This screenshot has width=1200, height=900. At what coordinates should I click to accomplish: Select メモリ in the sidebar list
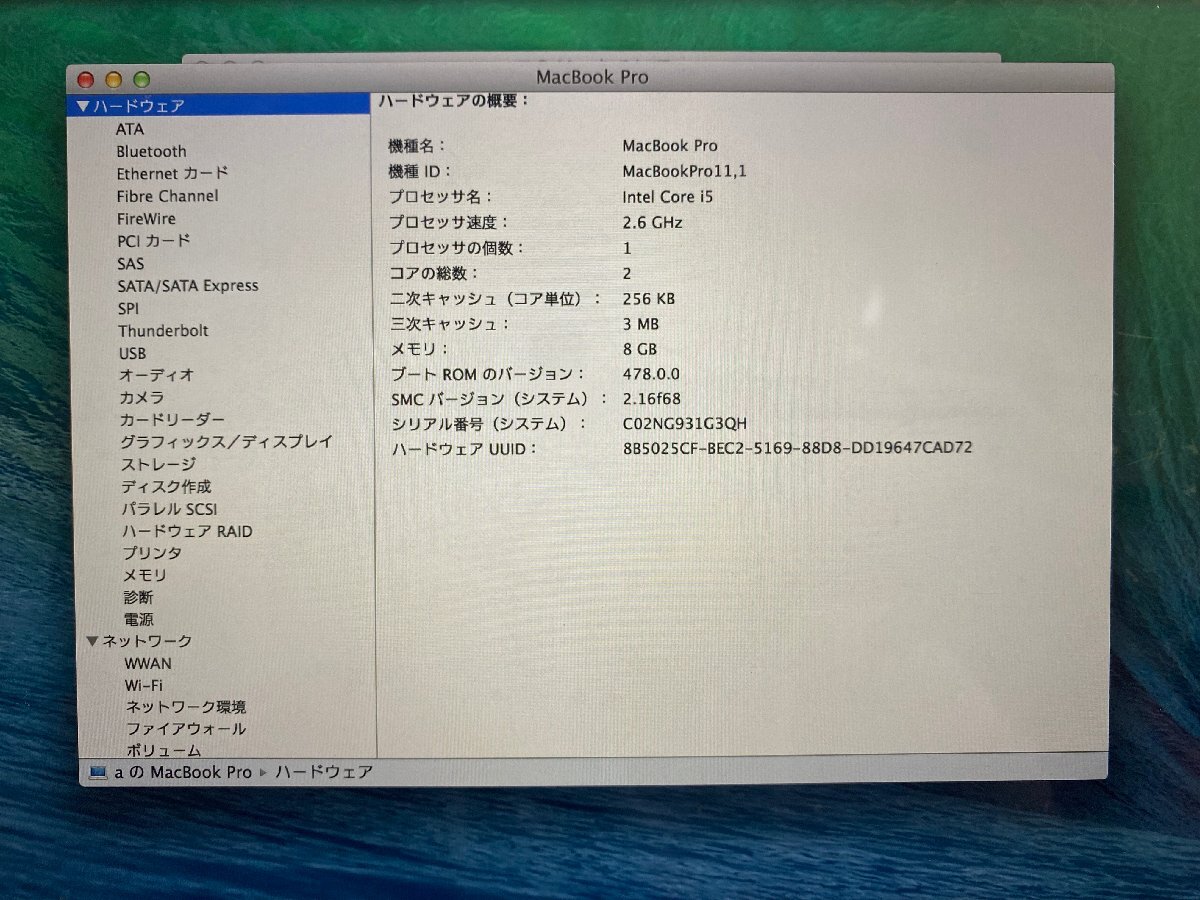click(x=145, y=575)
